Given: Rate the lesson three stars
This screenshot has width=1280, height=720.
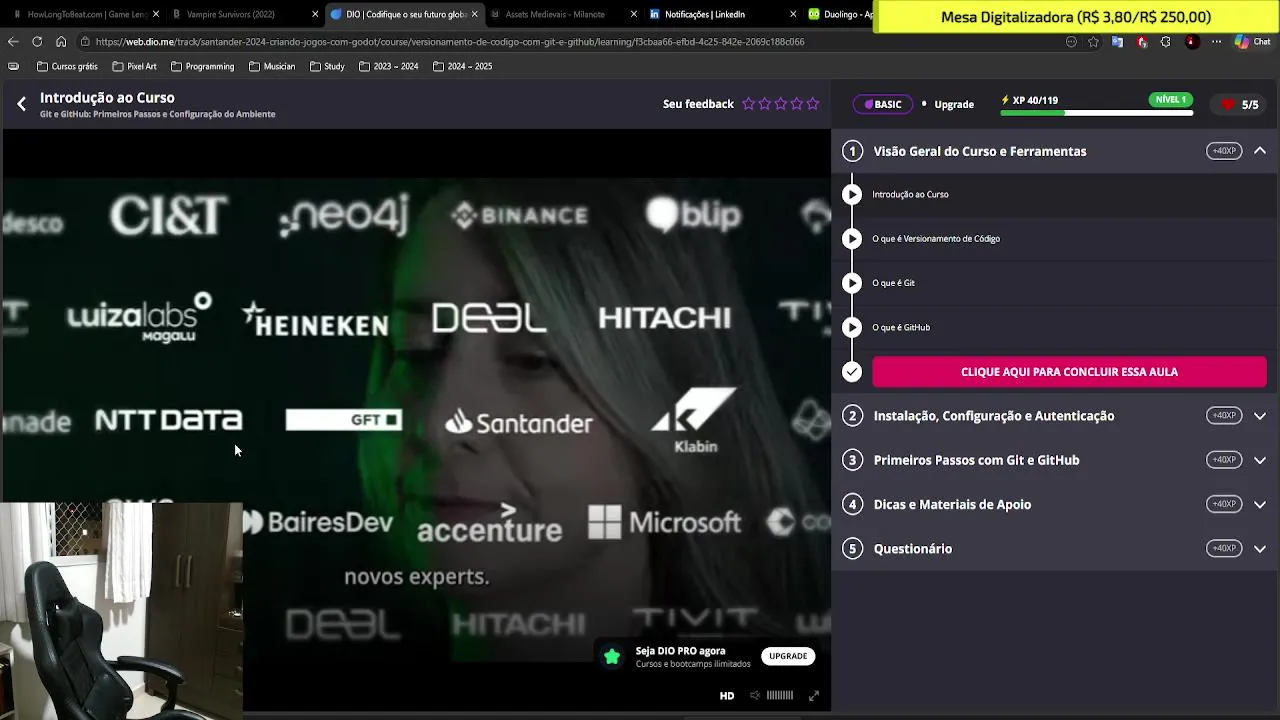Looking at the screenshot, I should [780, 104].
